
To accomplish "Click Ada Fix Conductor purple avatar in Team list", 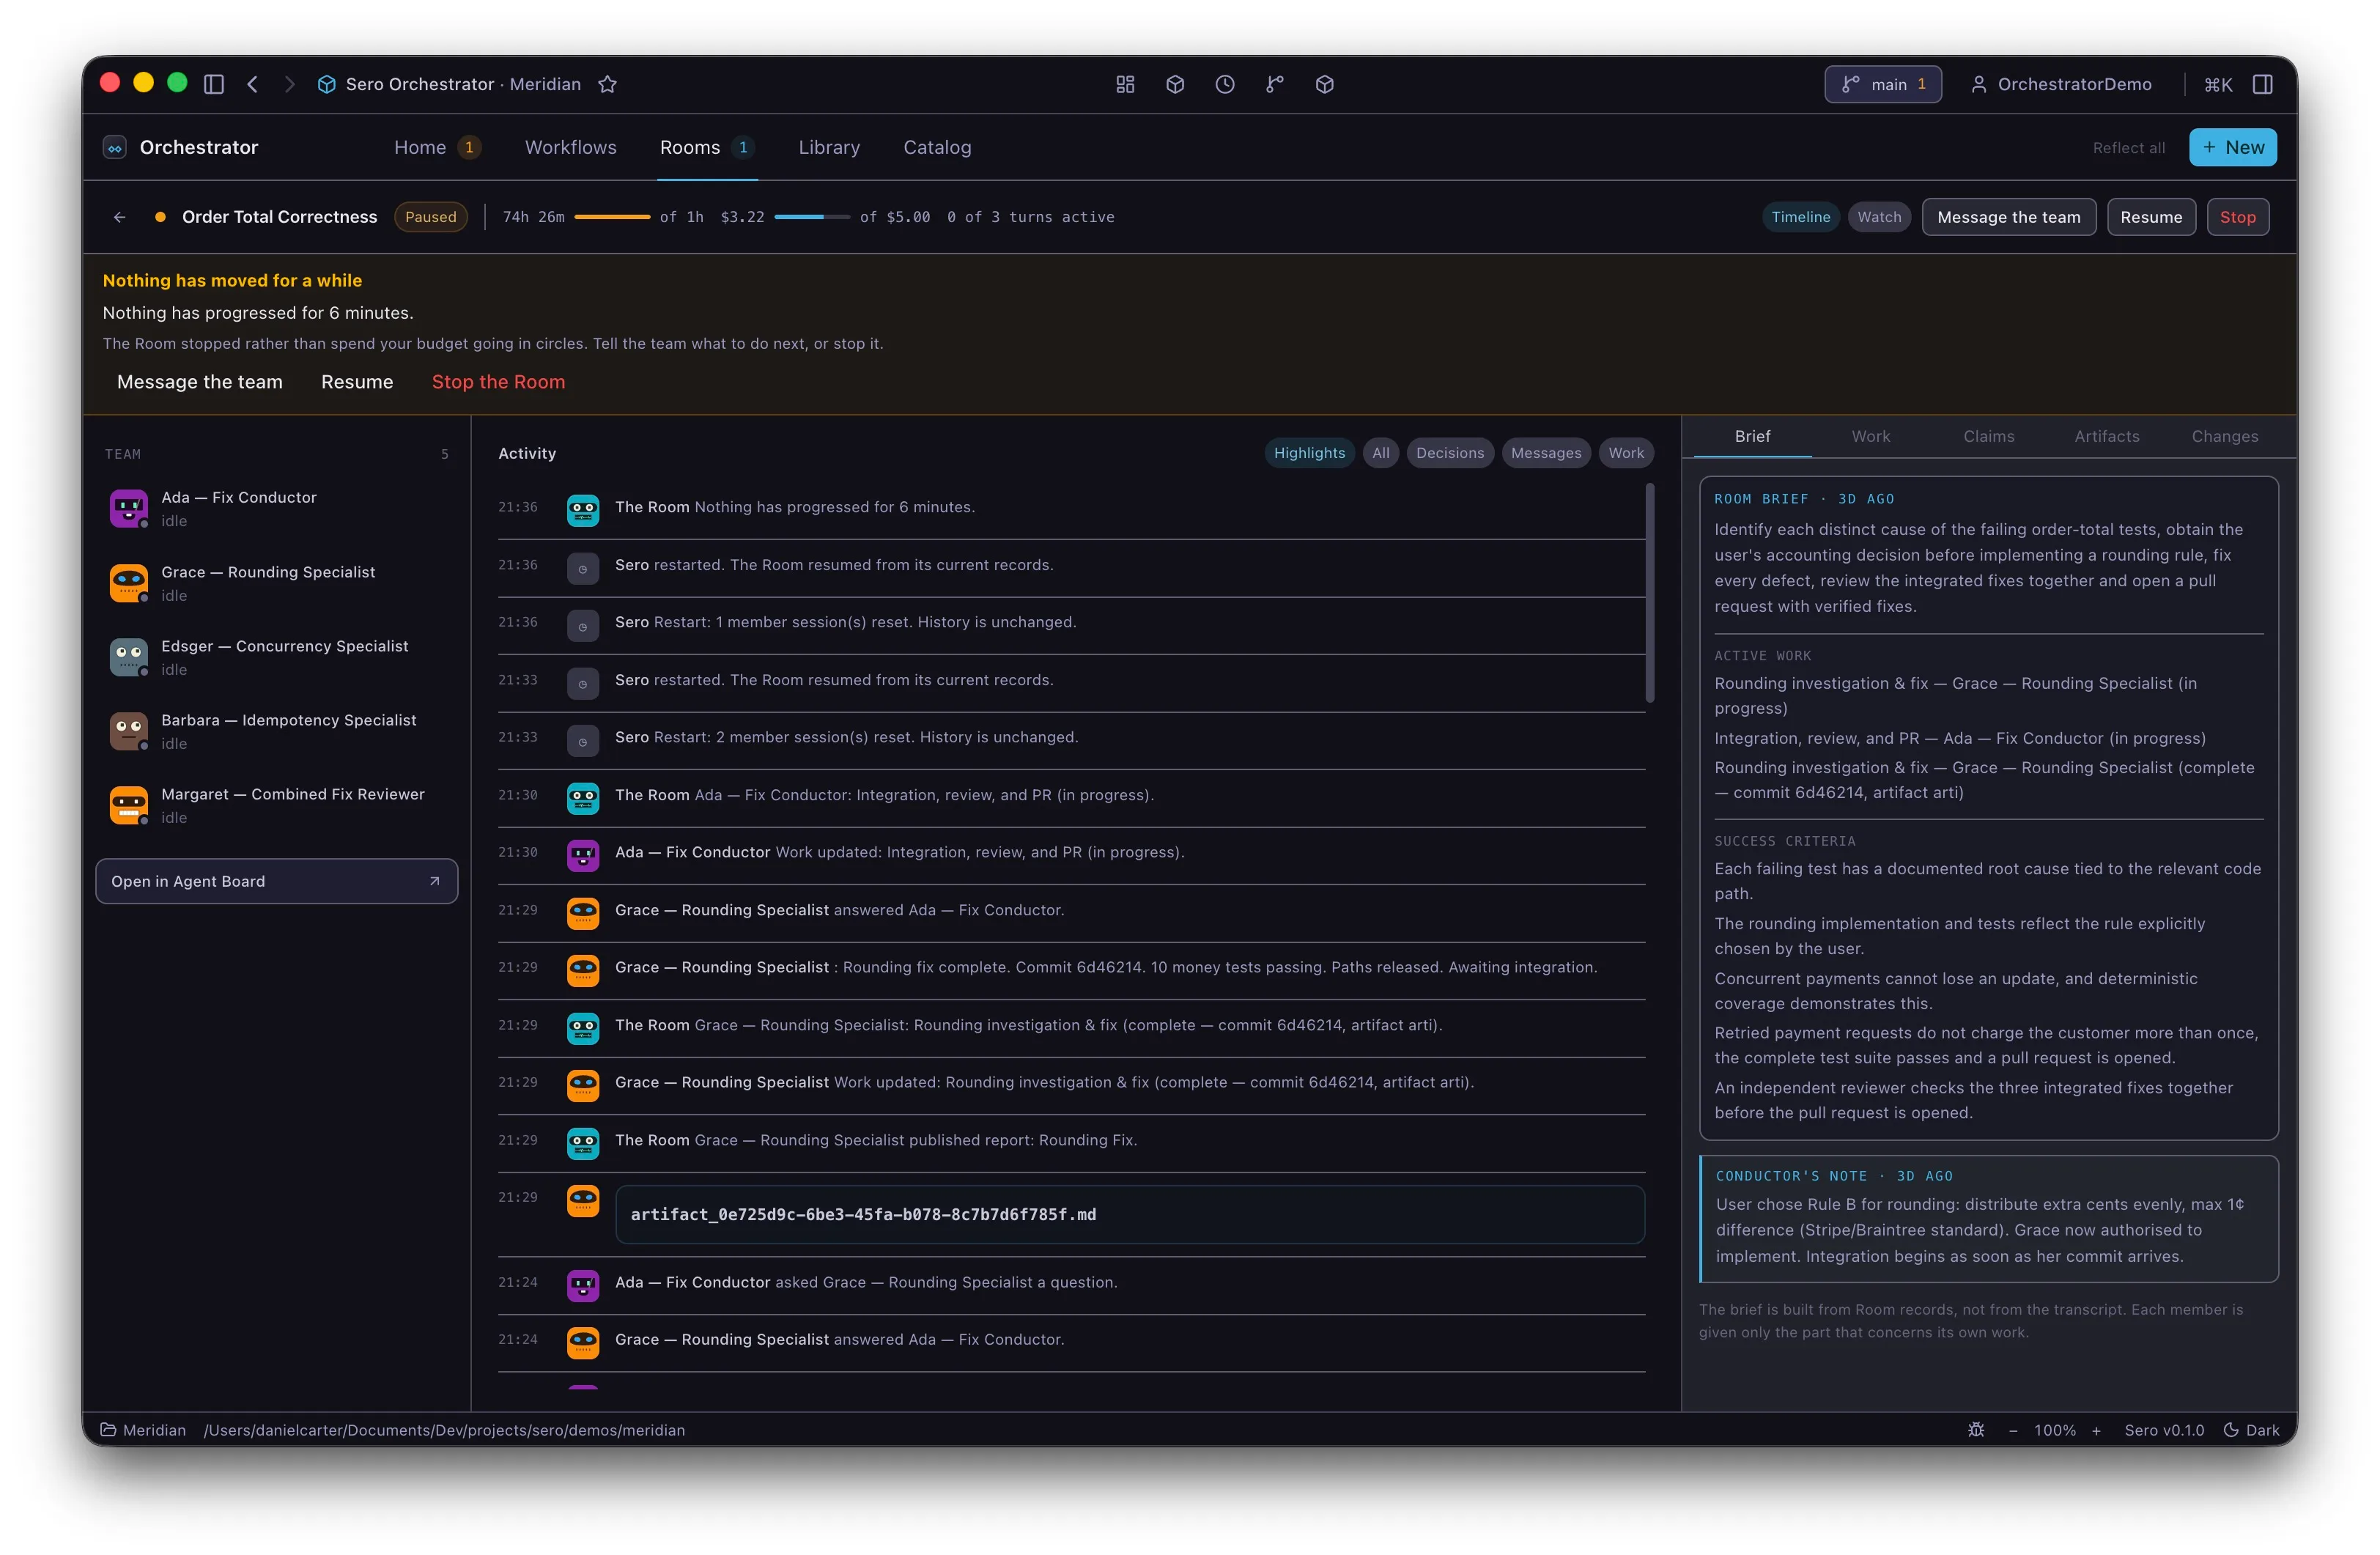I will click(x=129, y=508).
